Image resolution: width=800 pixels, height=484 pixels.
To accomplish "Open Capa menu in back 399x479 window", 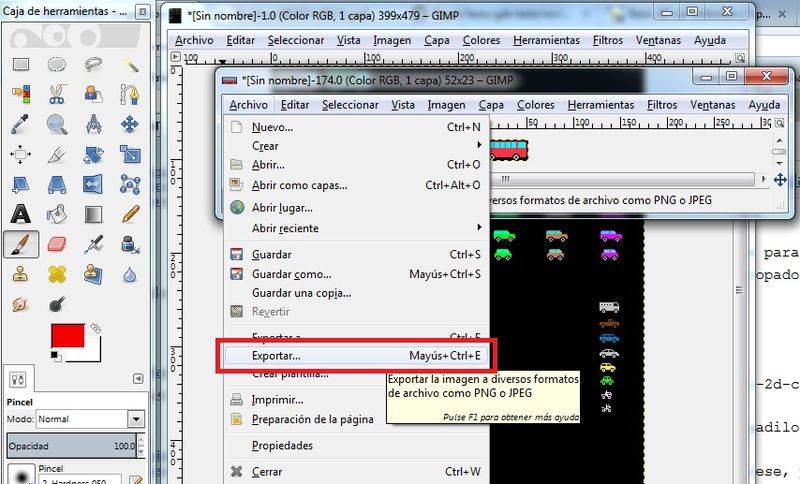I will [x=437, y=40].
